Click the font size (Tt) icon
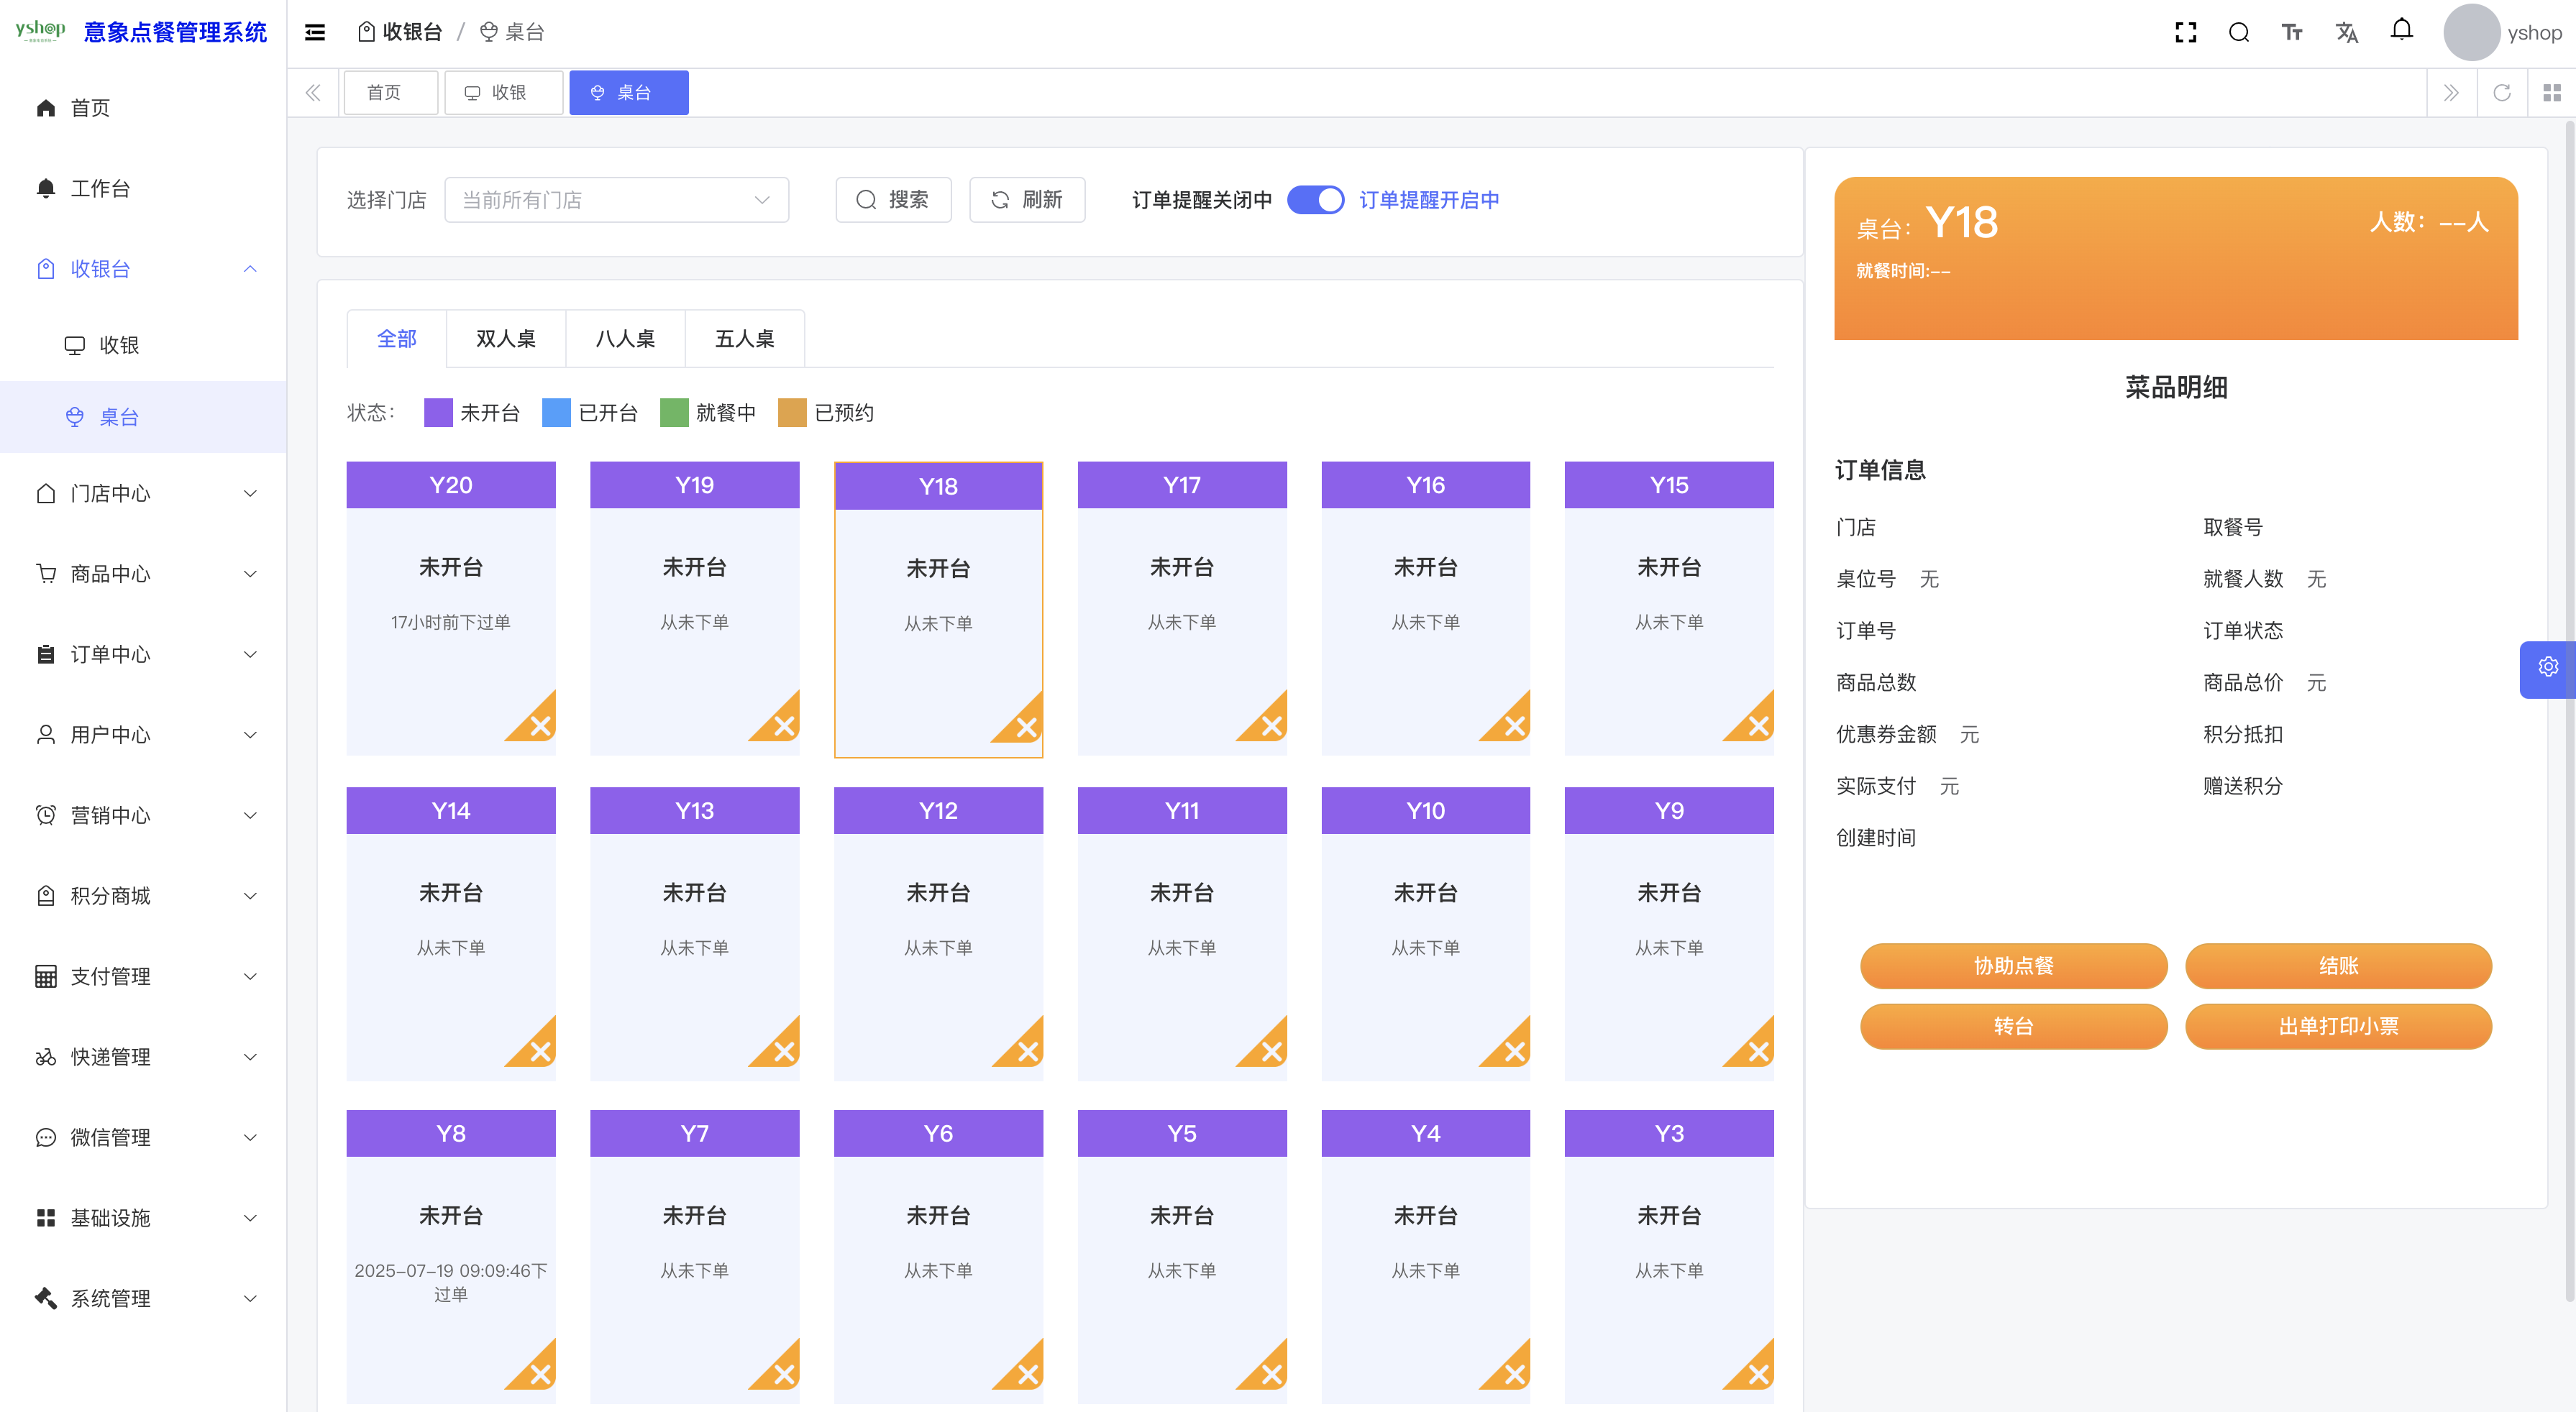The width and height of the screenshot is (2576, 1412). tap(2293, 32)
